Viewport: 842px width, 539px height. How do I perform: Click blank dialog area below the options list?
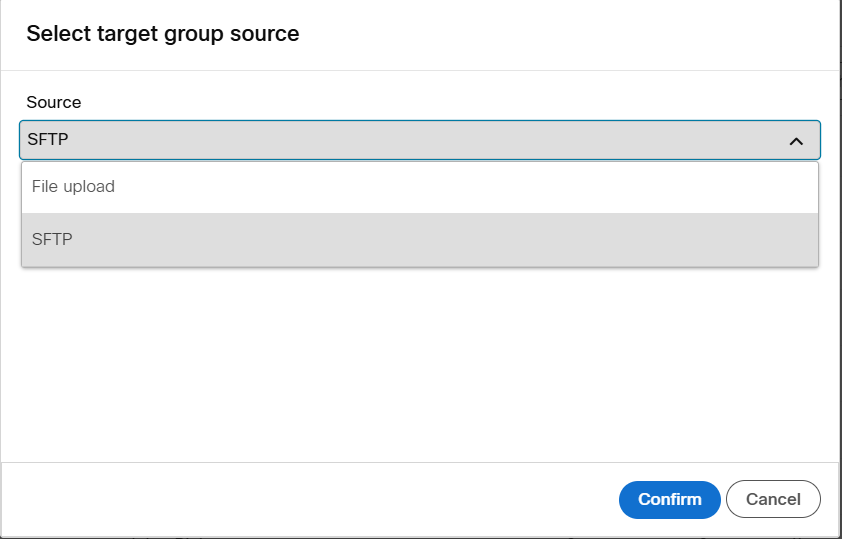click(420, 365)
